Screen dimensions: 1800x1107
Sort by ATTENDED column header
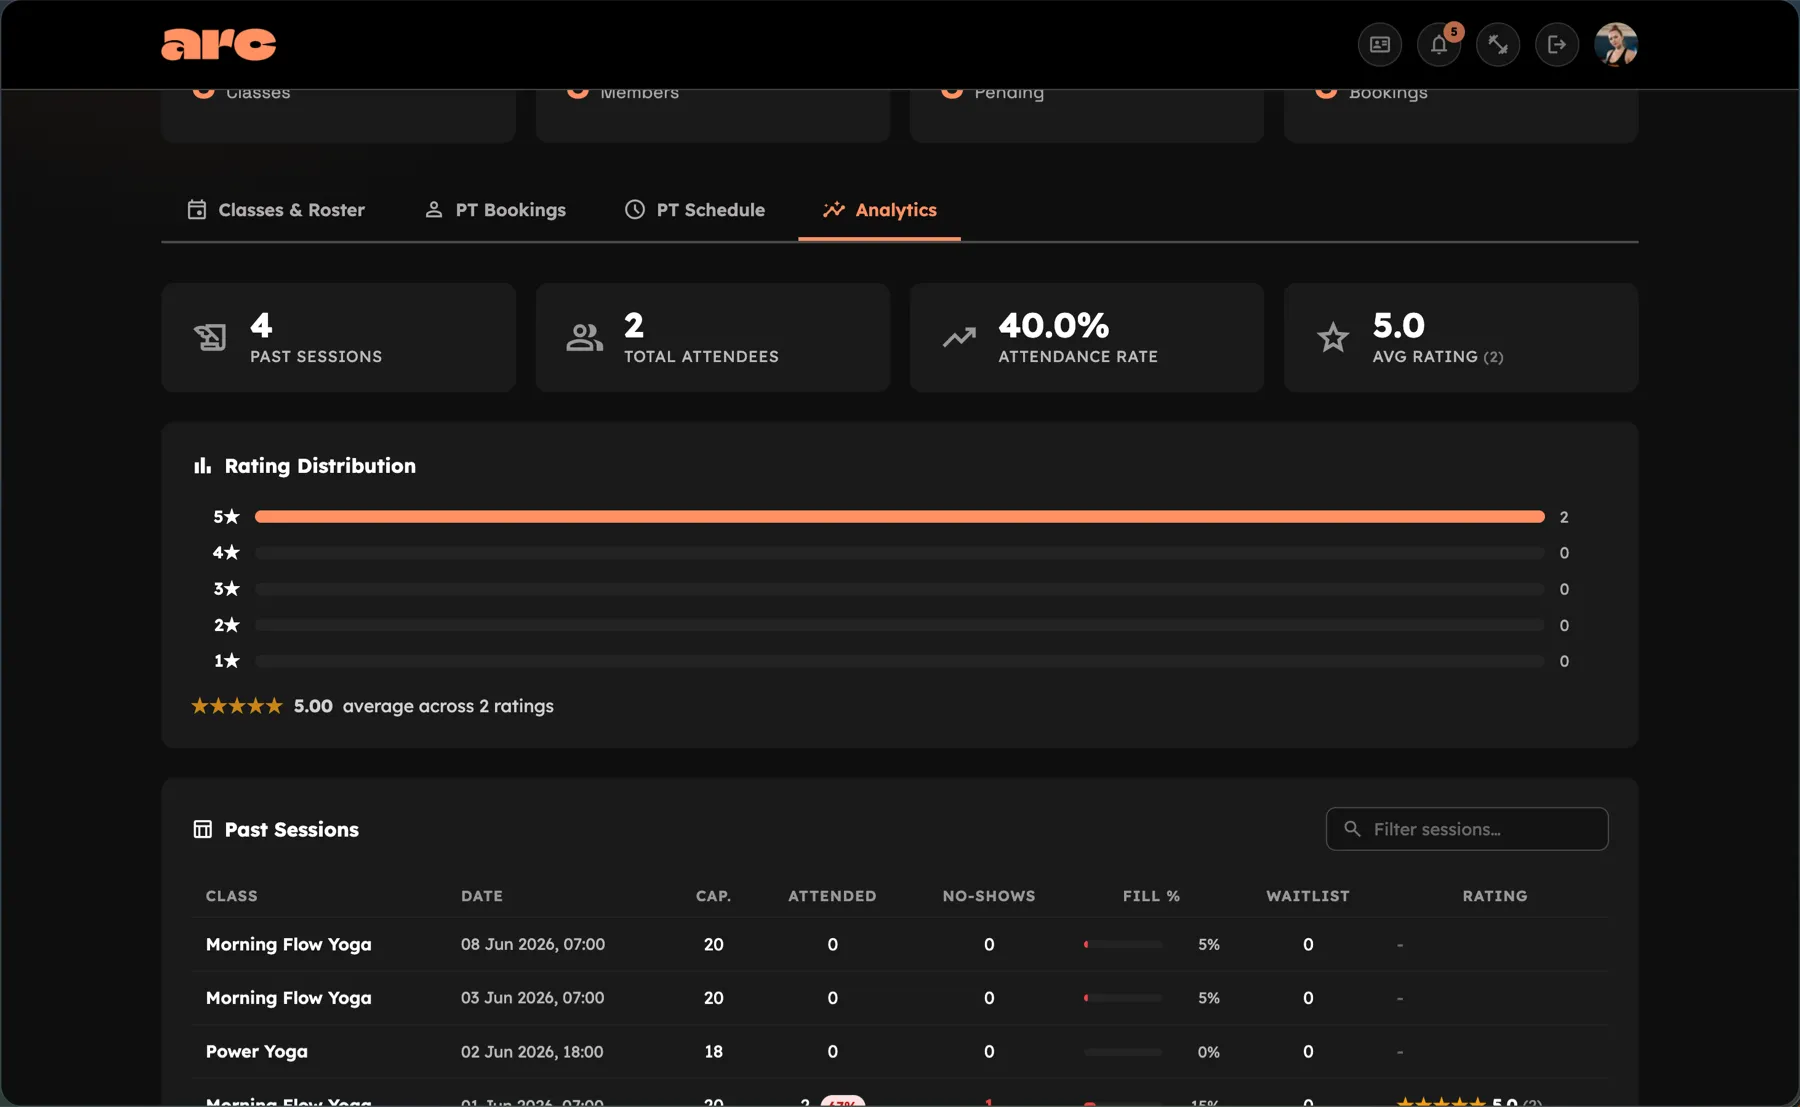[832, 896]
